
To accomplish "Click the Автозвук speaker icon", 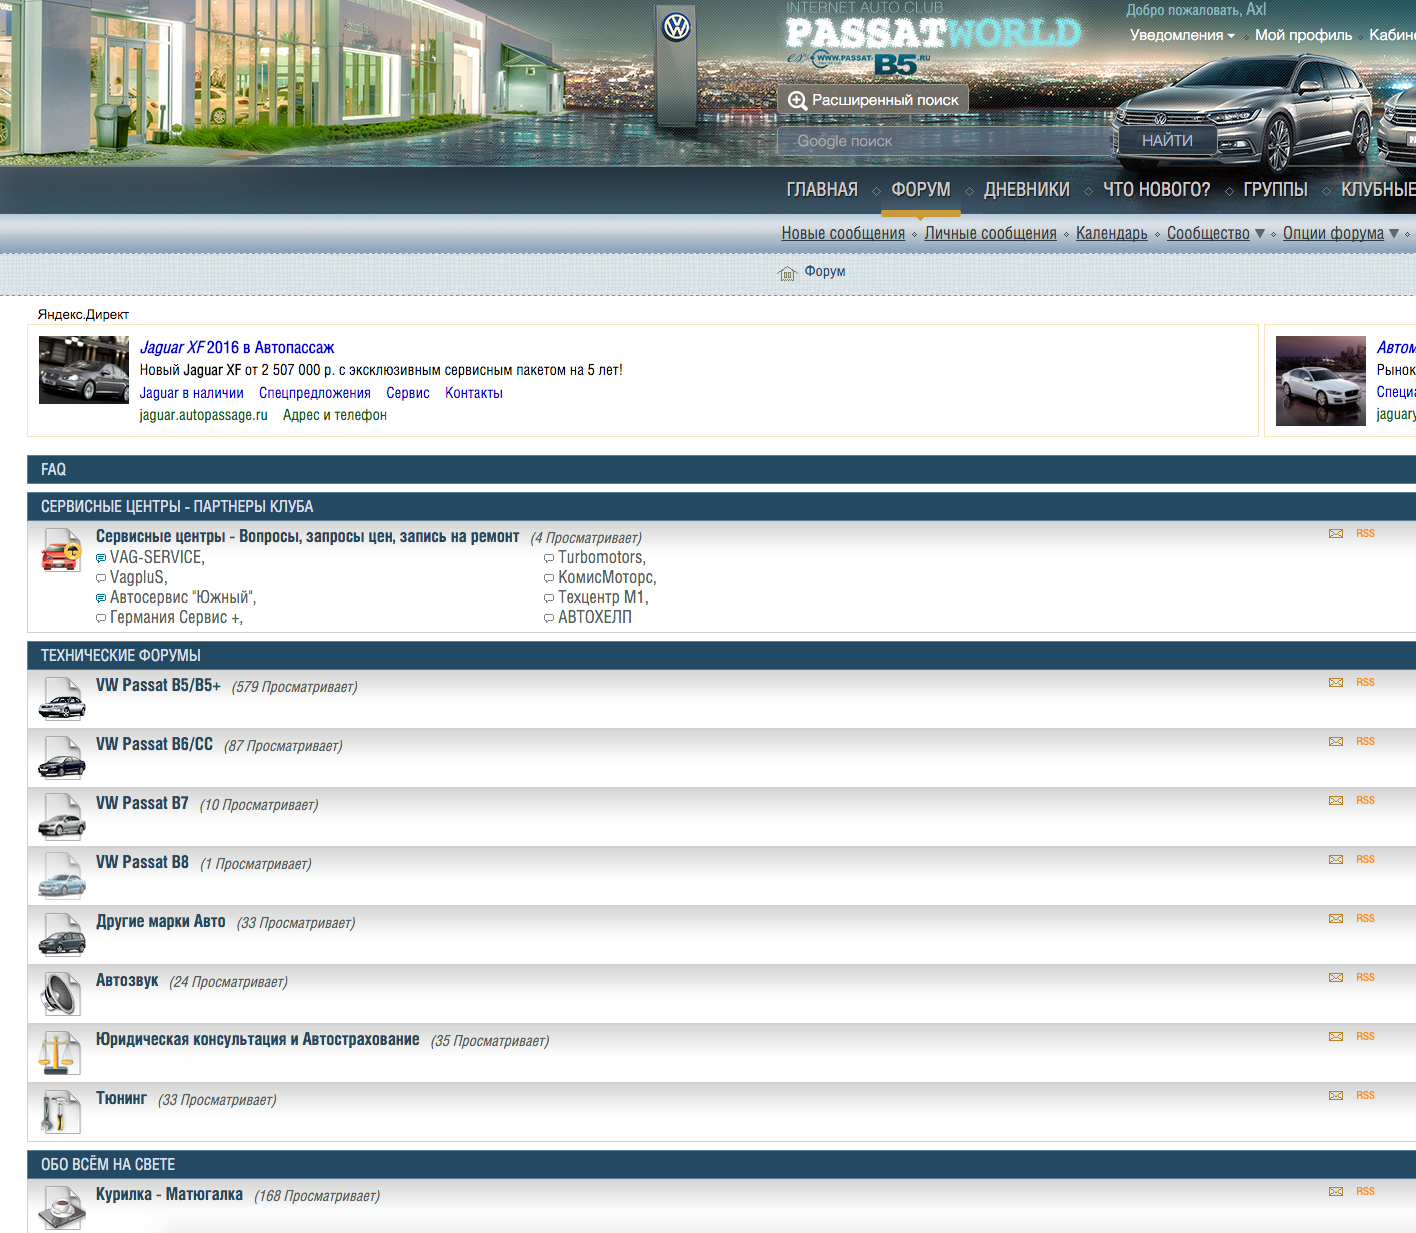I will coord(61,994).
